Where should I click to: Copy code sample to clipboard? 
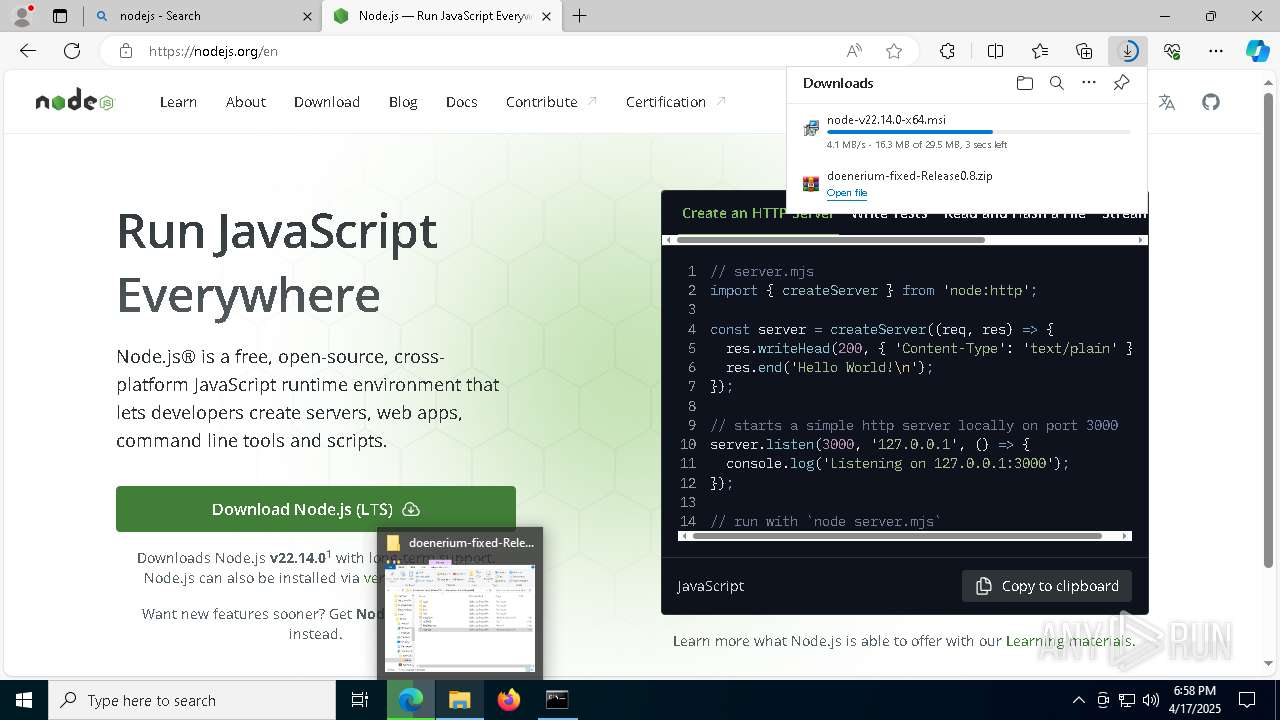(1047, 586)
